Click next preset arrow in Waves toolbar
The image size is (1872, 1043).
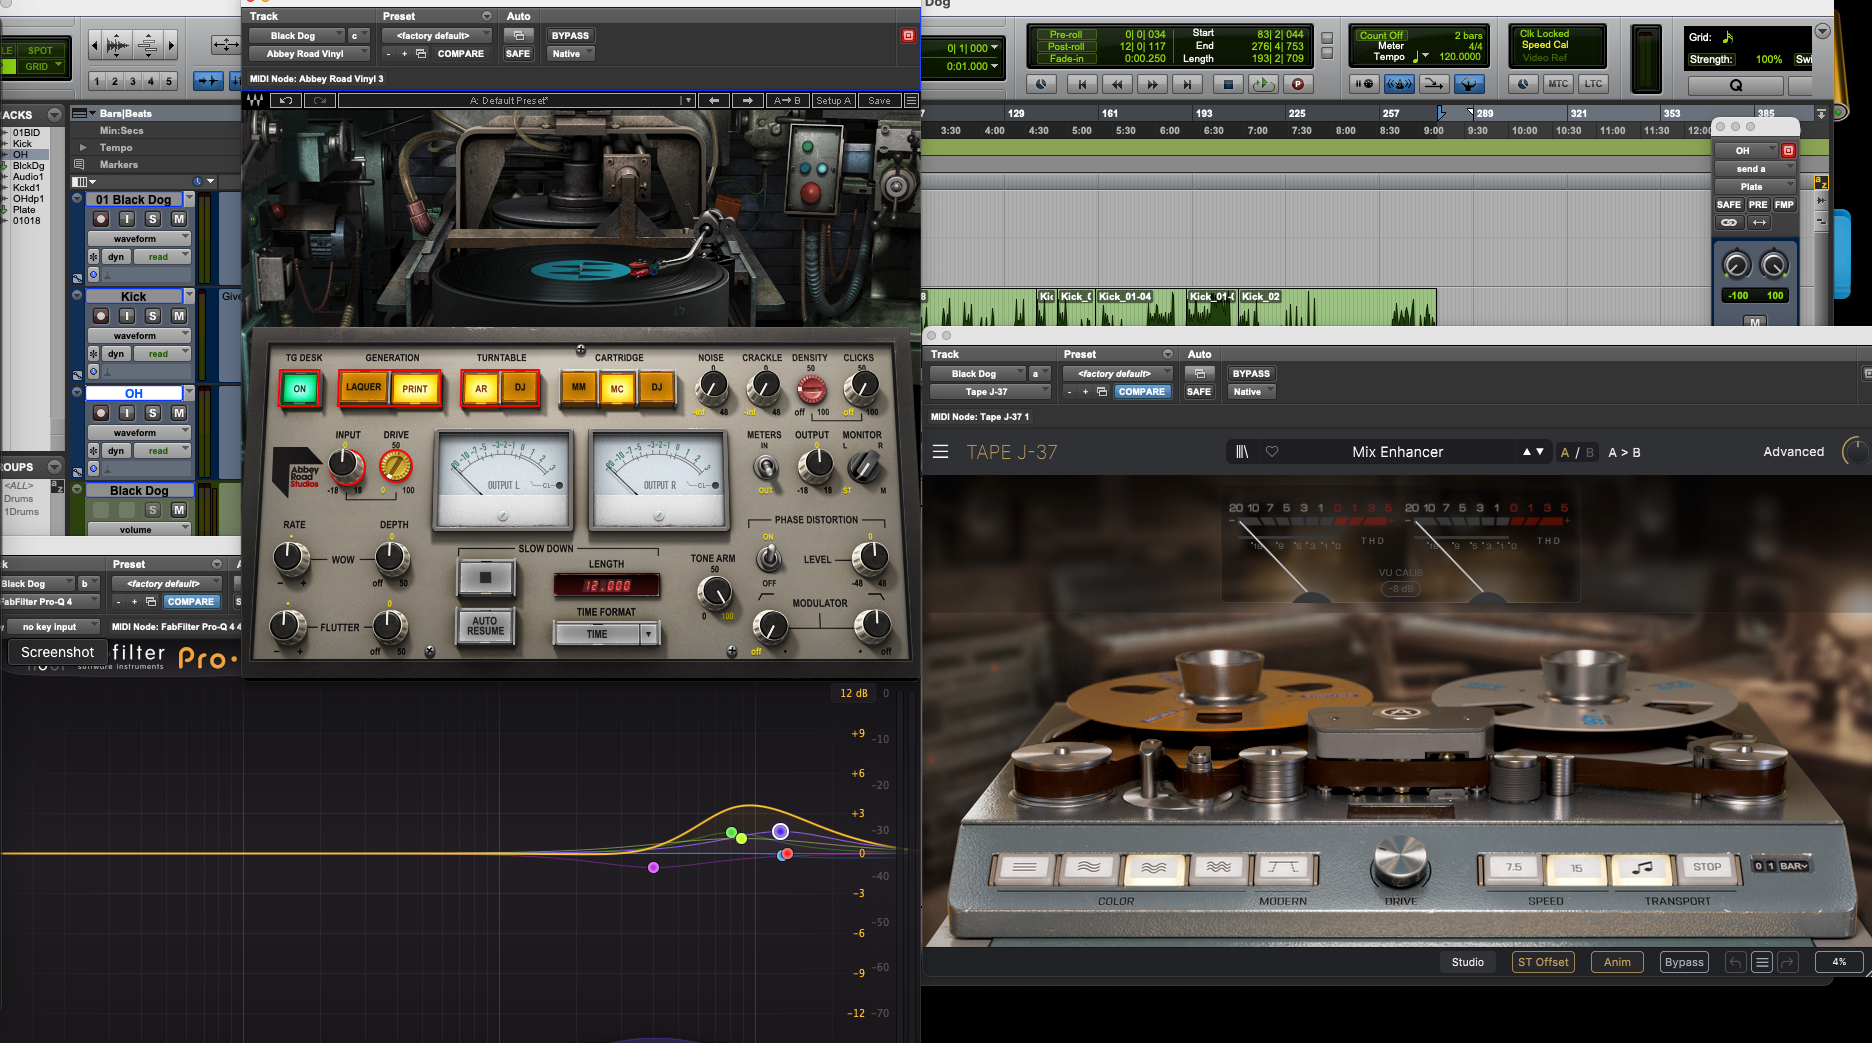pos(747,100)
